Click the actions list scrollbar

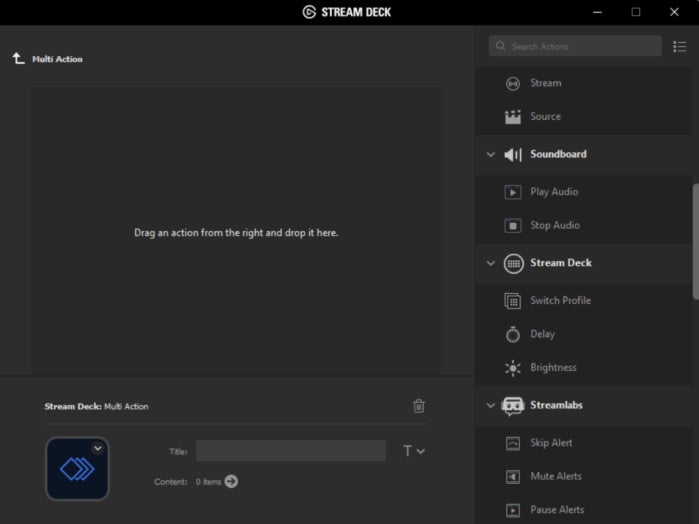(695, 242)
